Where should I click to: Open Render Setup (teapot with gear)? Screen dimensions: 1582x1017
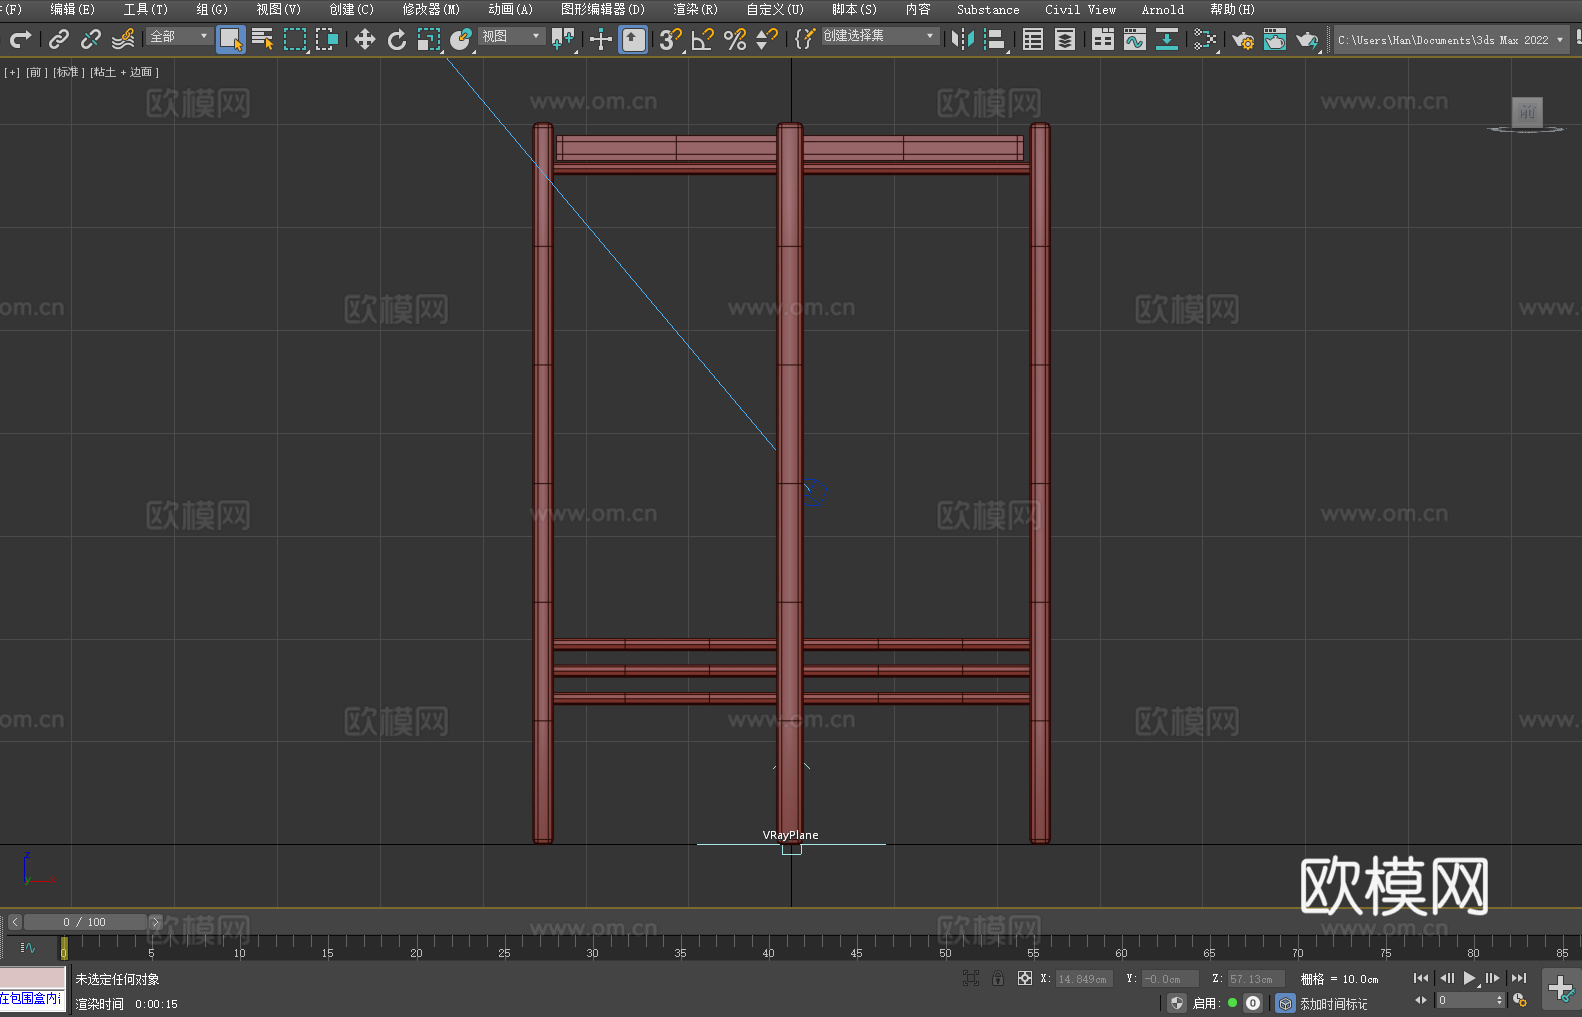(x=1243, y=39)
